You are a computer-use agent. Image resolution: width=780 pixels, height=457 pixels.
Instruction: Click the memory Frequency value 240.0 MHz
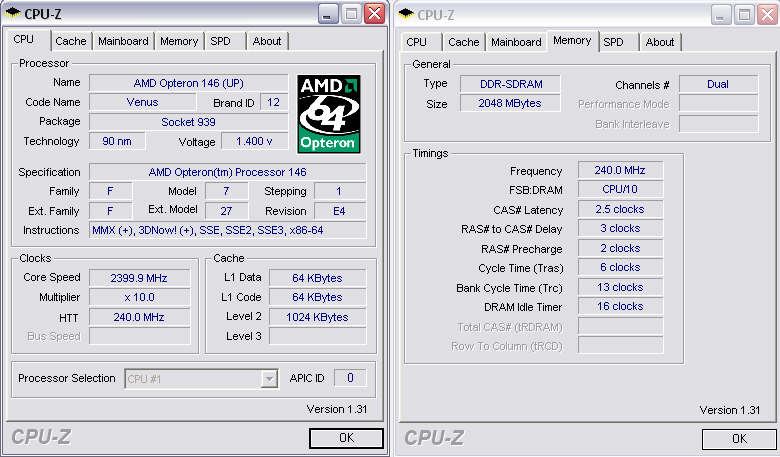620,170
